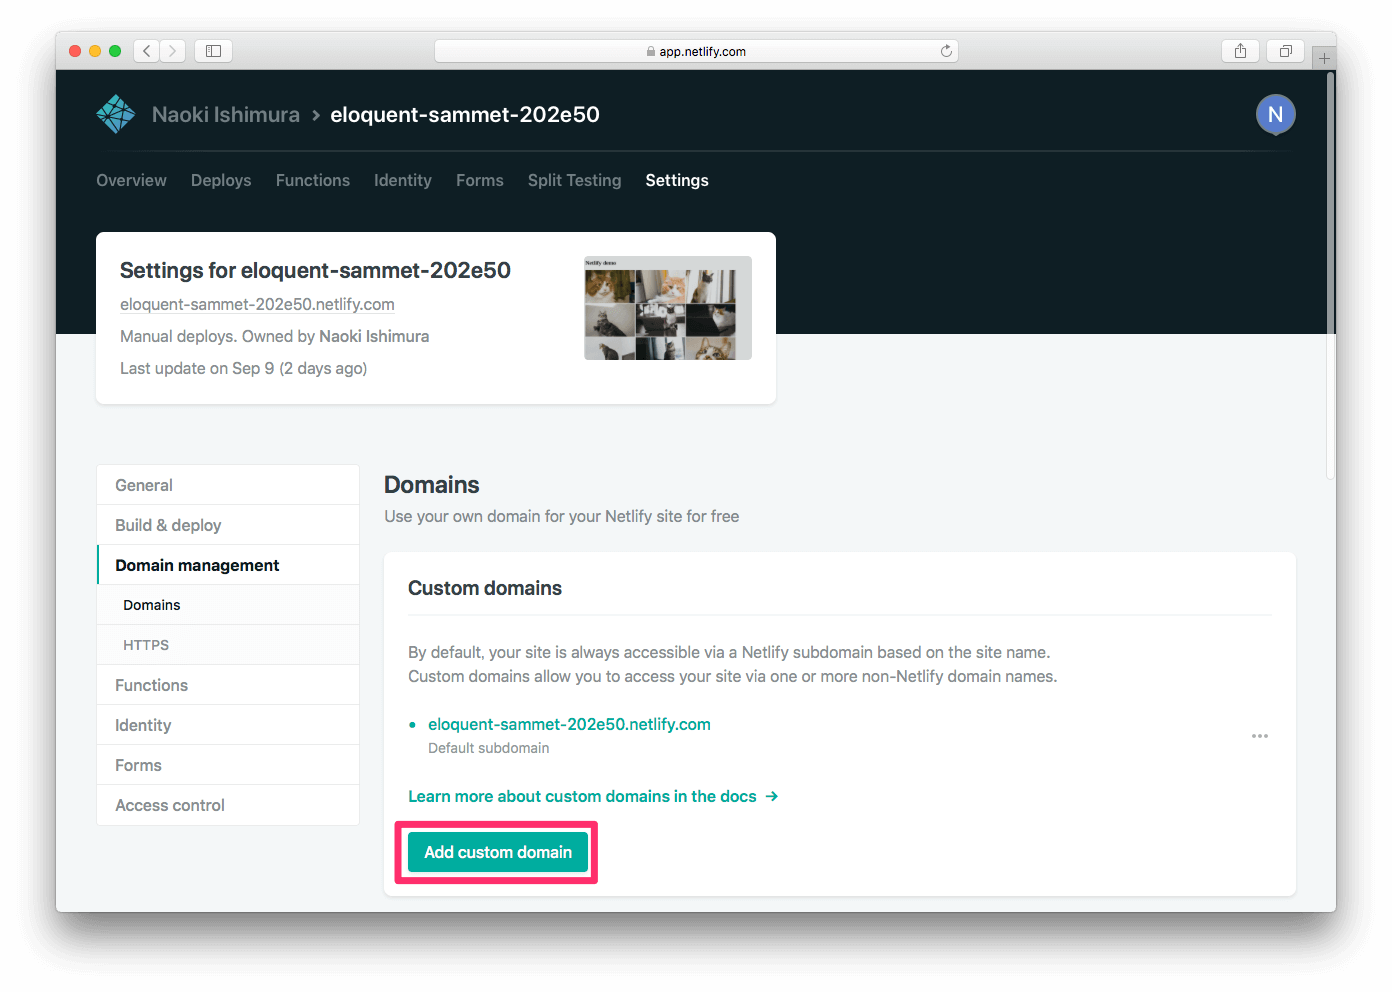1392x992 pixels.
Task: Go back with Safari back arrow
Action: [147, 51]
